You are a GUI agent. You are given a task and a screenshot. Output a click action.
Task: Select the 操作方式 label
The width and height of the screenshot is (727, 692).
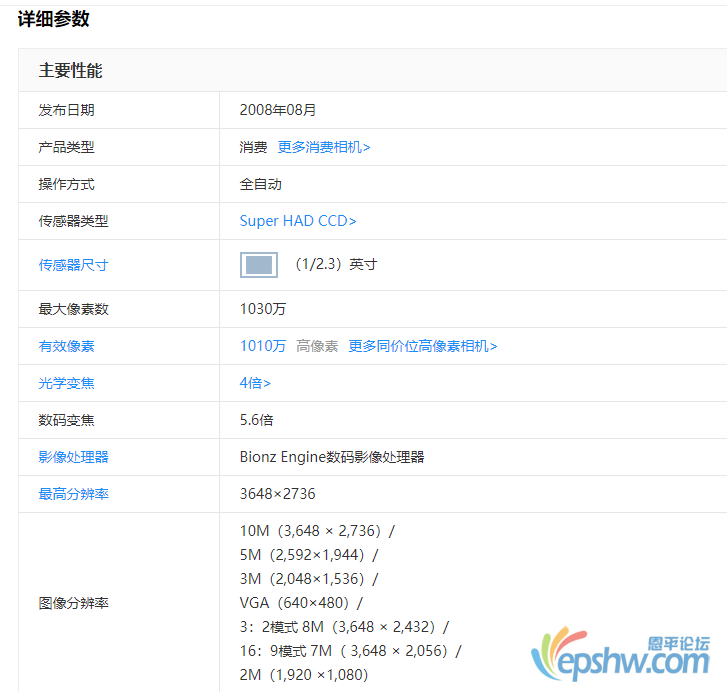tap(66, 184)
